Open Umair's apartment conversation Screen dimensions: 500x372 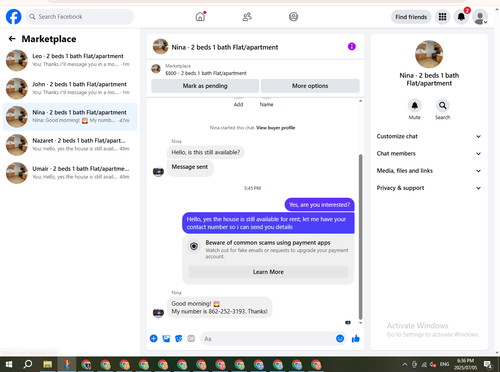click(x=70, y=173)
